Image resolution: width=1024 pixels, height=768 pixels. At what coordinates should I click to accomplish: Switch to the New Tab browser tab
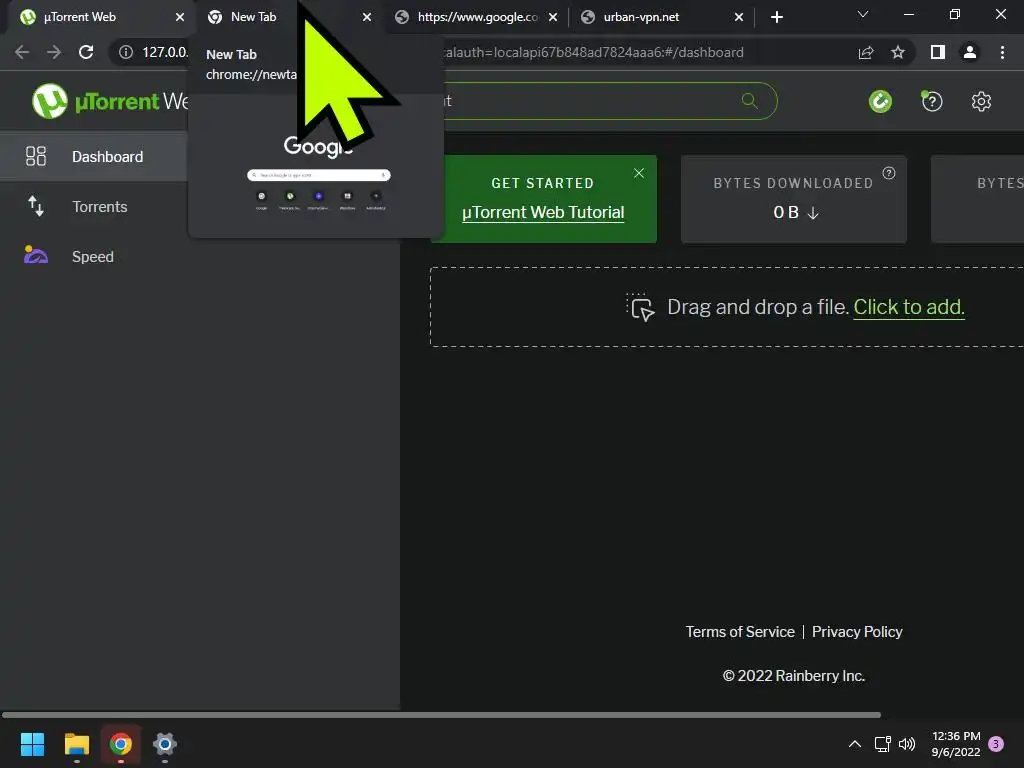click(x=287, y=17)
